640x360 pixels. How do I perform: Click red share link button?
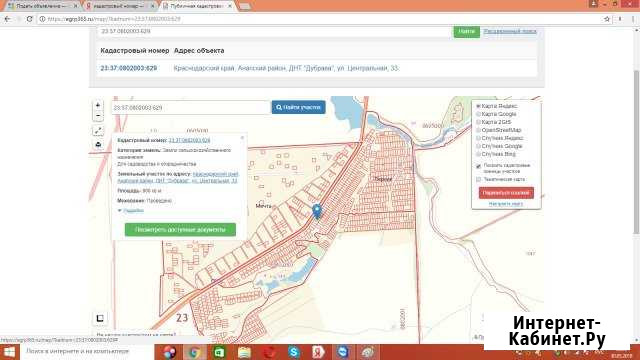click(506, 193)
